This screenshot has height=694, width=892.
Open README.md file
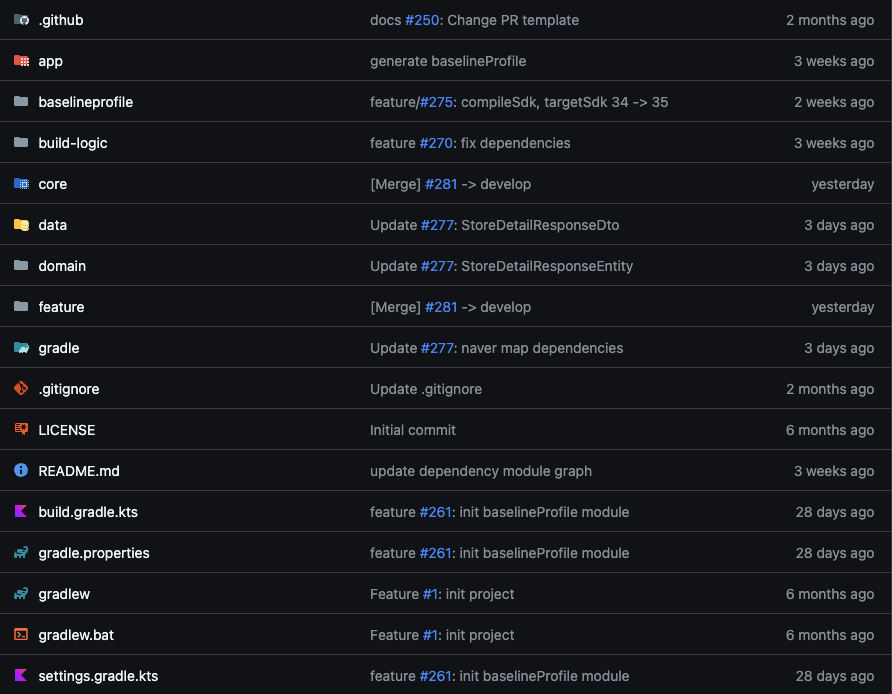click(x=79, y=471)
